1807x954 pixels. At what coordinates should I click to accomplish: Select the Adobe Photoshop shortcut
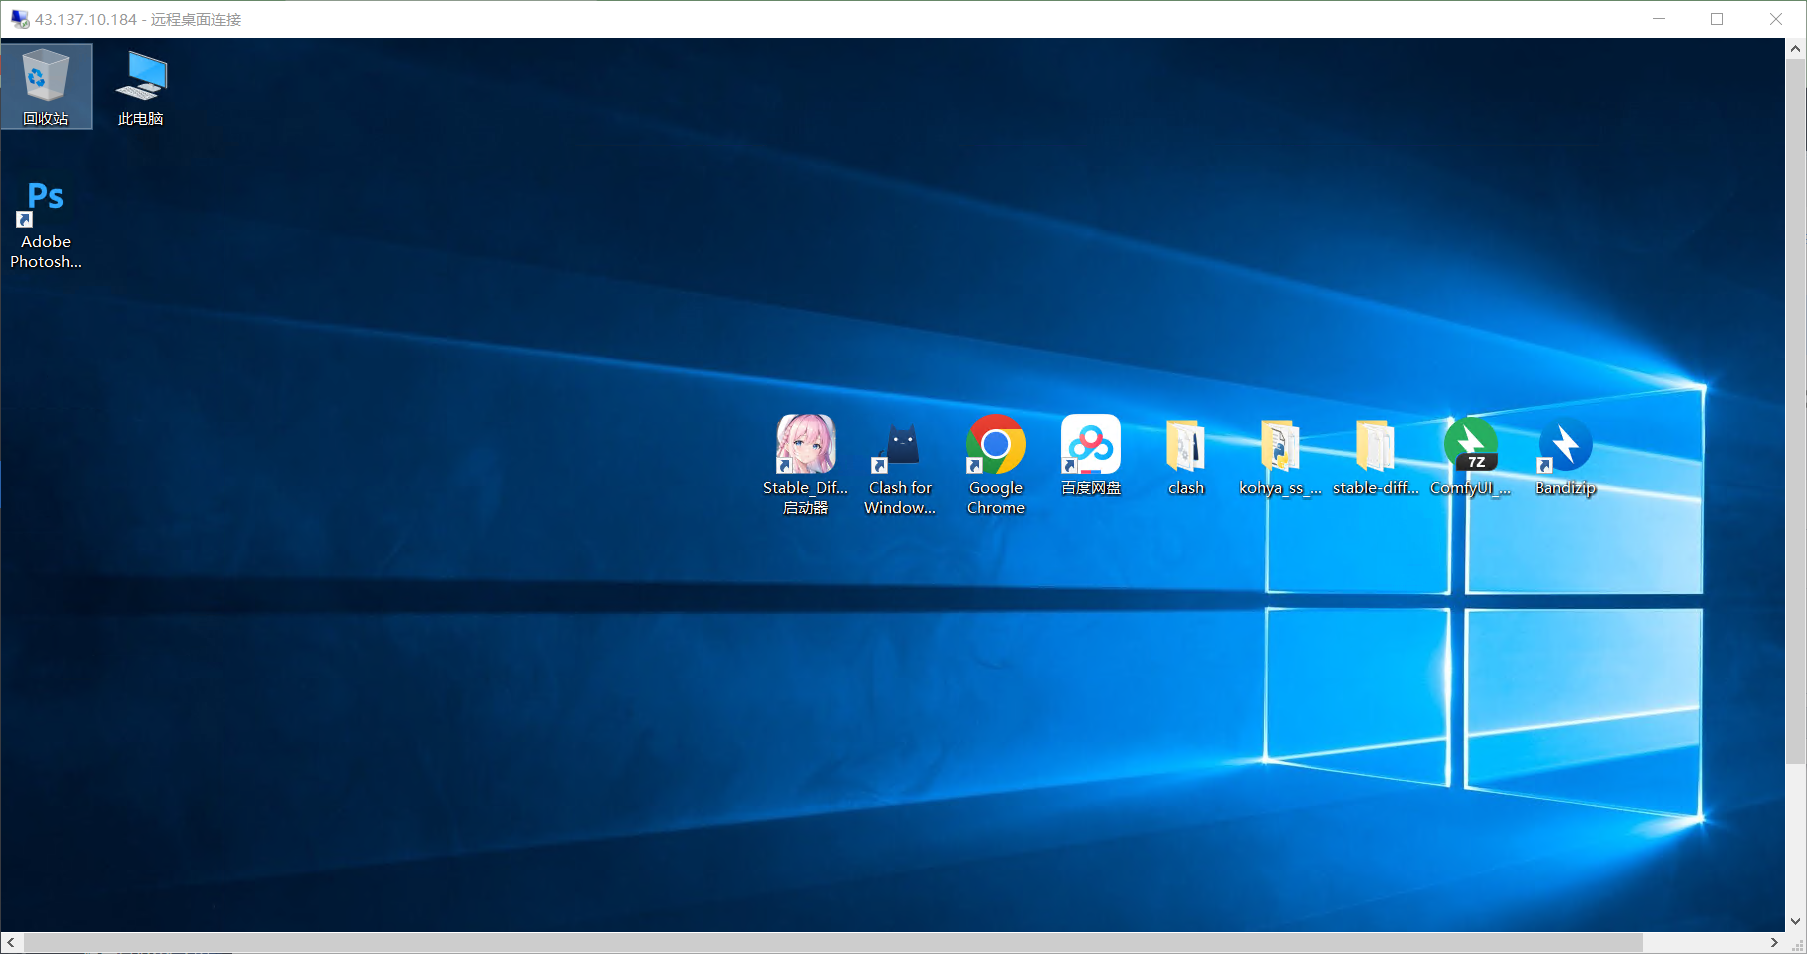click(x=46, y=223)
